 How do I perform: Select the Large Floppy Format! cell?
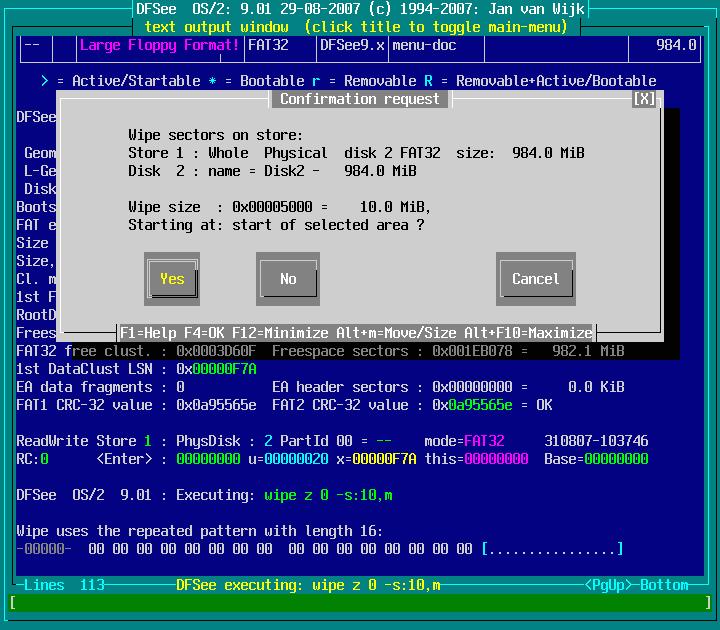pos(159,45)
